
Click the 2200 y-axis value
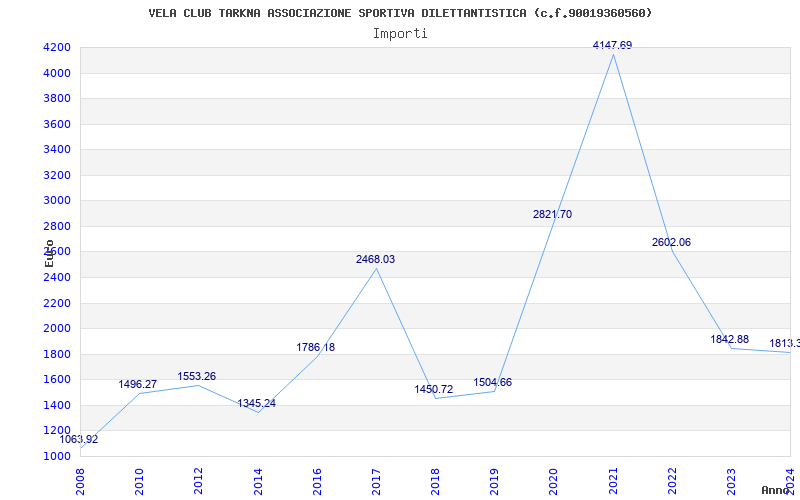coord(58,304)
